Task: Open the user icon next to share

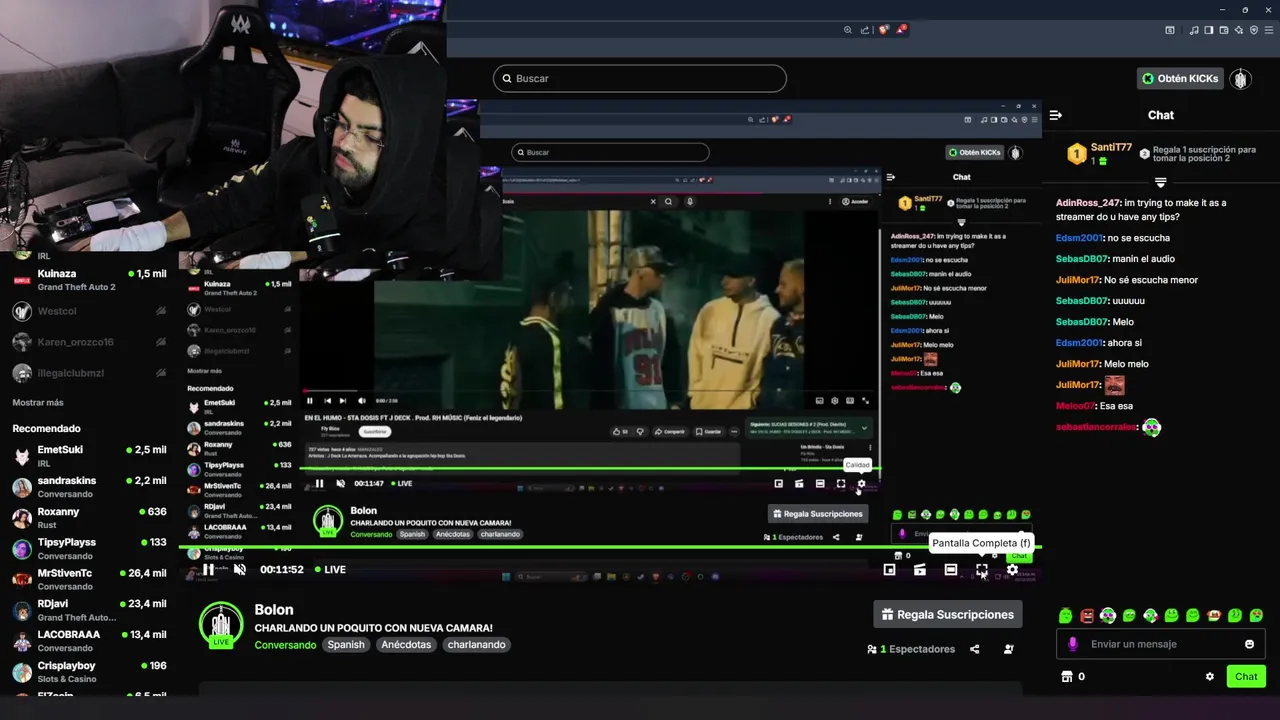Action: [1008, 649]
